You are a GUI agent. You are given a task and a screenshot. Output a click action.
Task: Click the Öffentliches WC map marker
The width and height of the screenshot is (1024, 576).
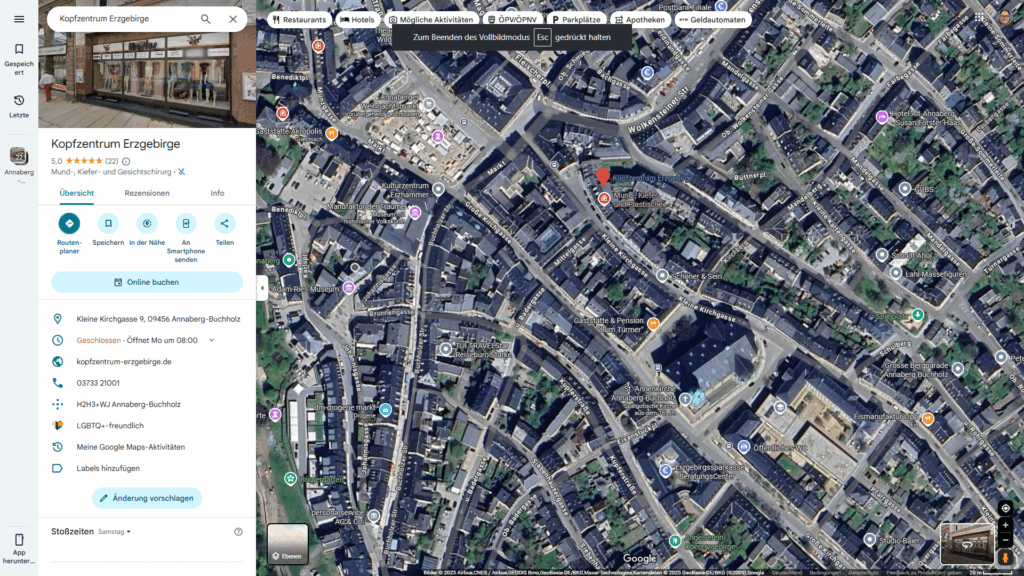[744, 447]
